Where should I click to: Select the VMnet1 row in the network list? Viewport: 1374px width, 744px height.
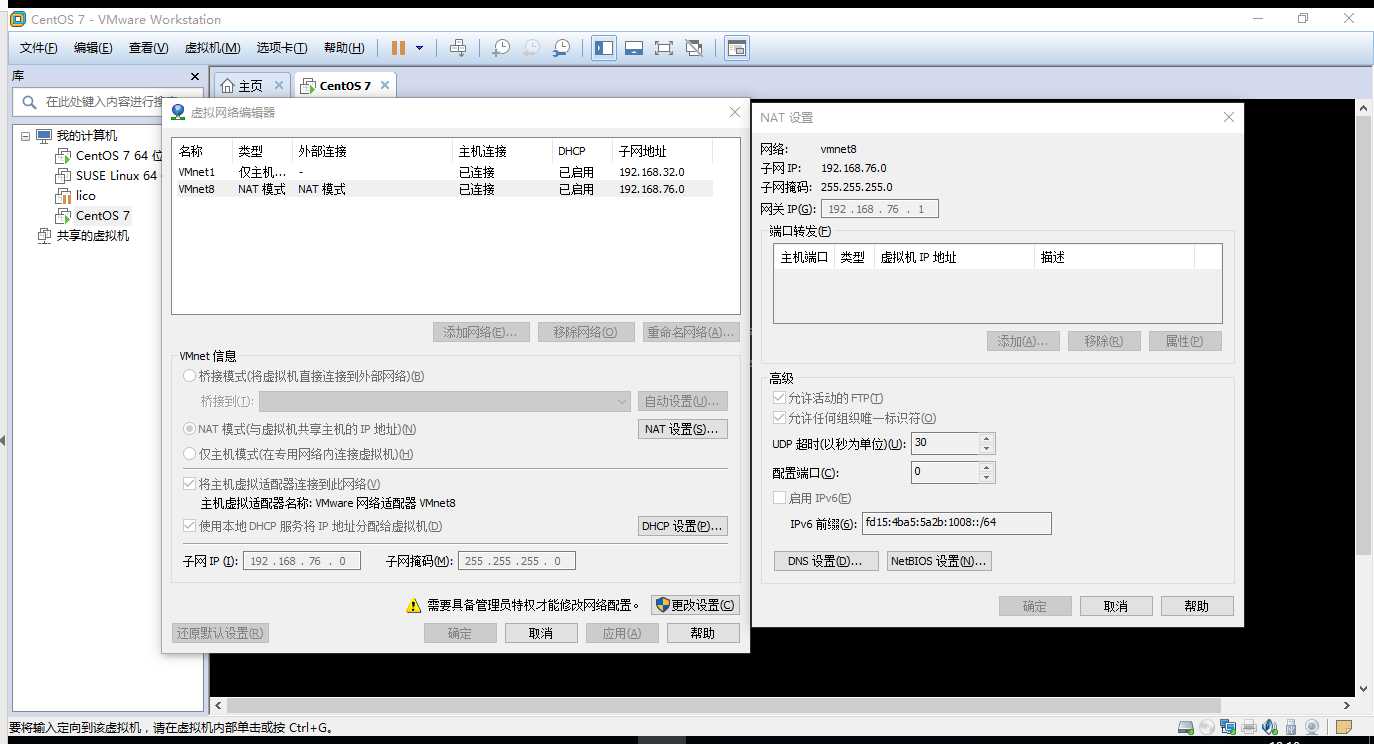442,172
